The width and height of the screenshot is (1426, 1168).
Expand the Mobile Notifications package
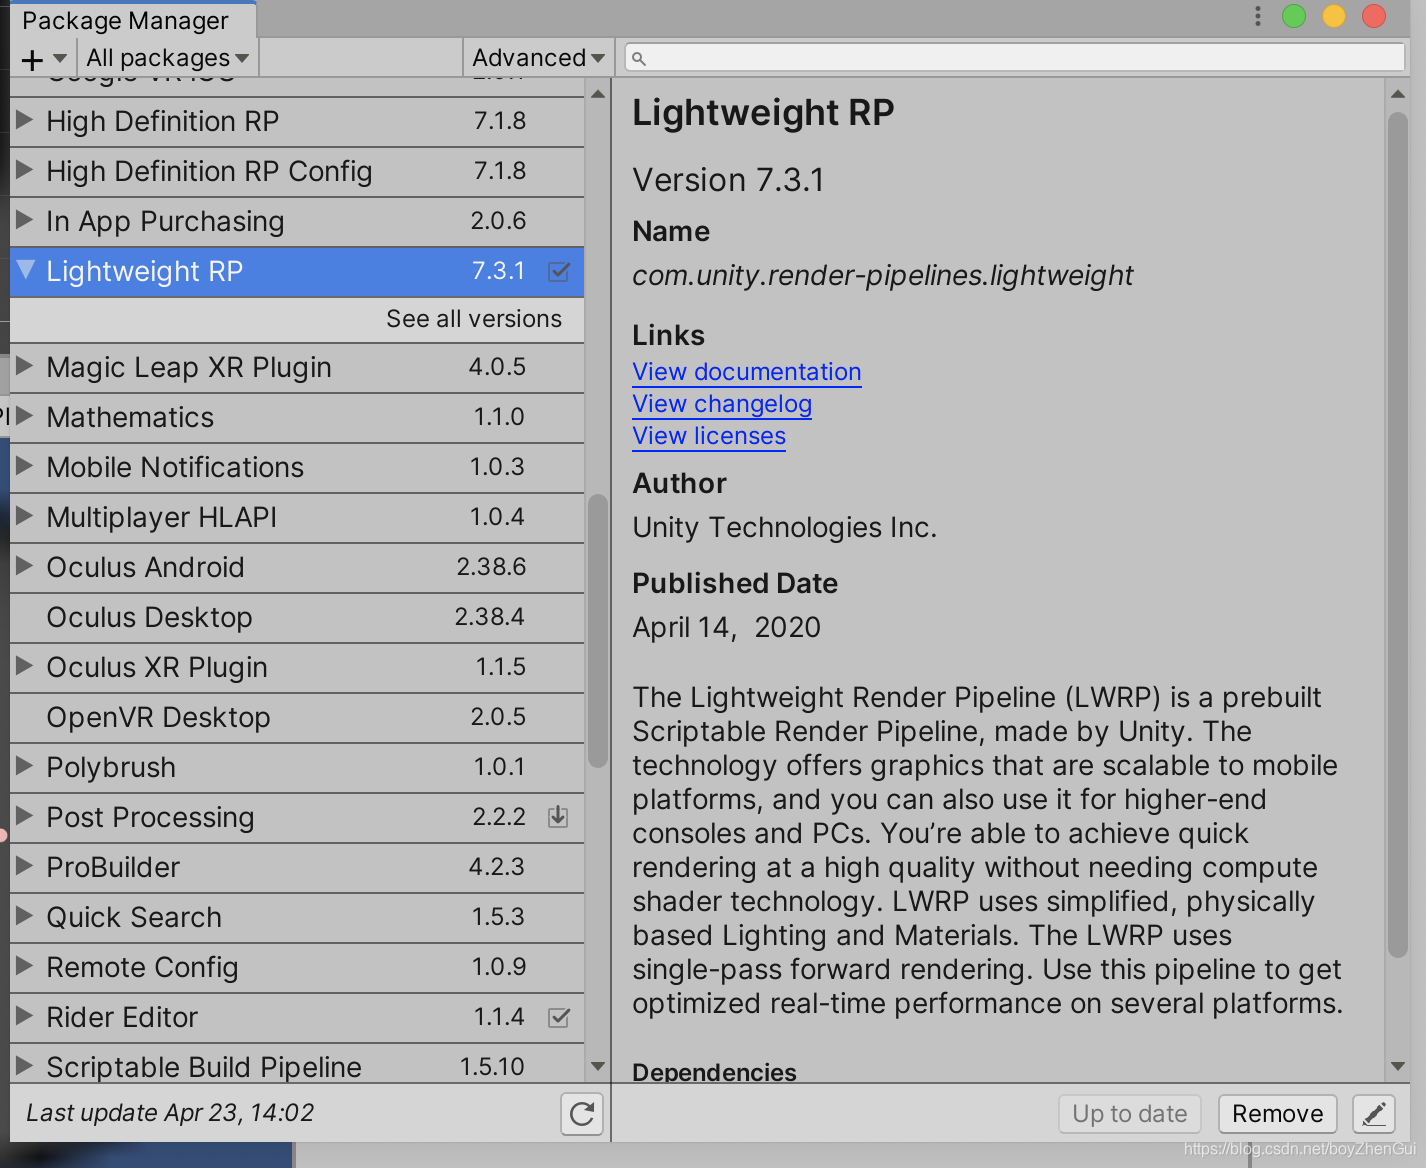click(x=25, y=466)
